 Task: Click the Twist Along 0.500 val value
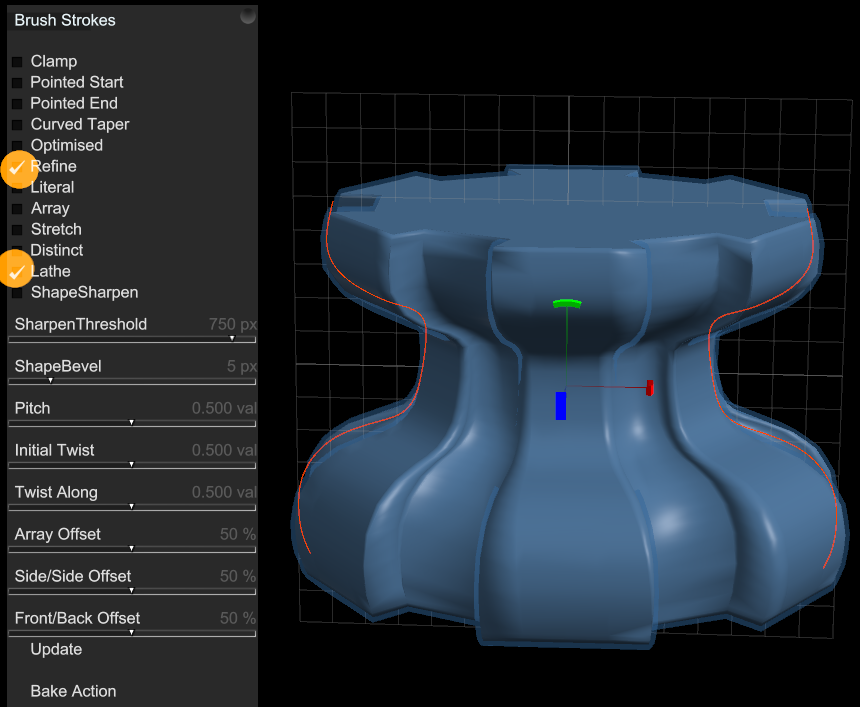224,492
